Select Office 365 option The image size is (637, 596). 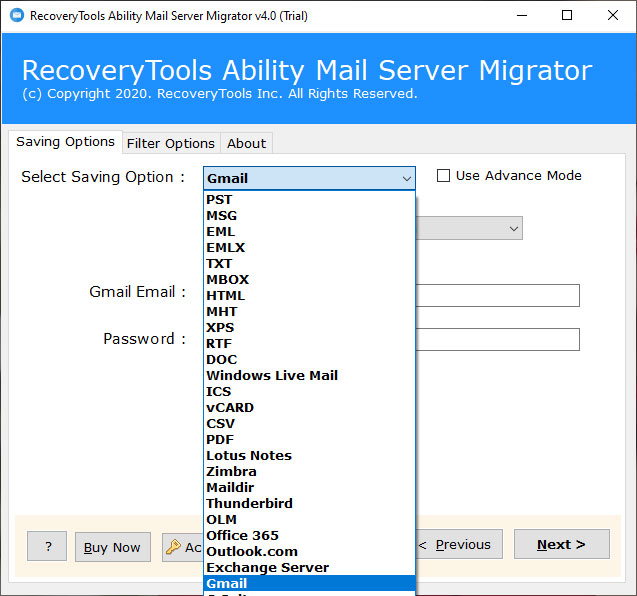click(309, 535)
